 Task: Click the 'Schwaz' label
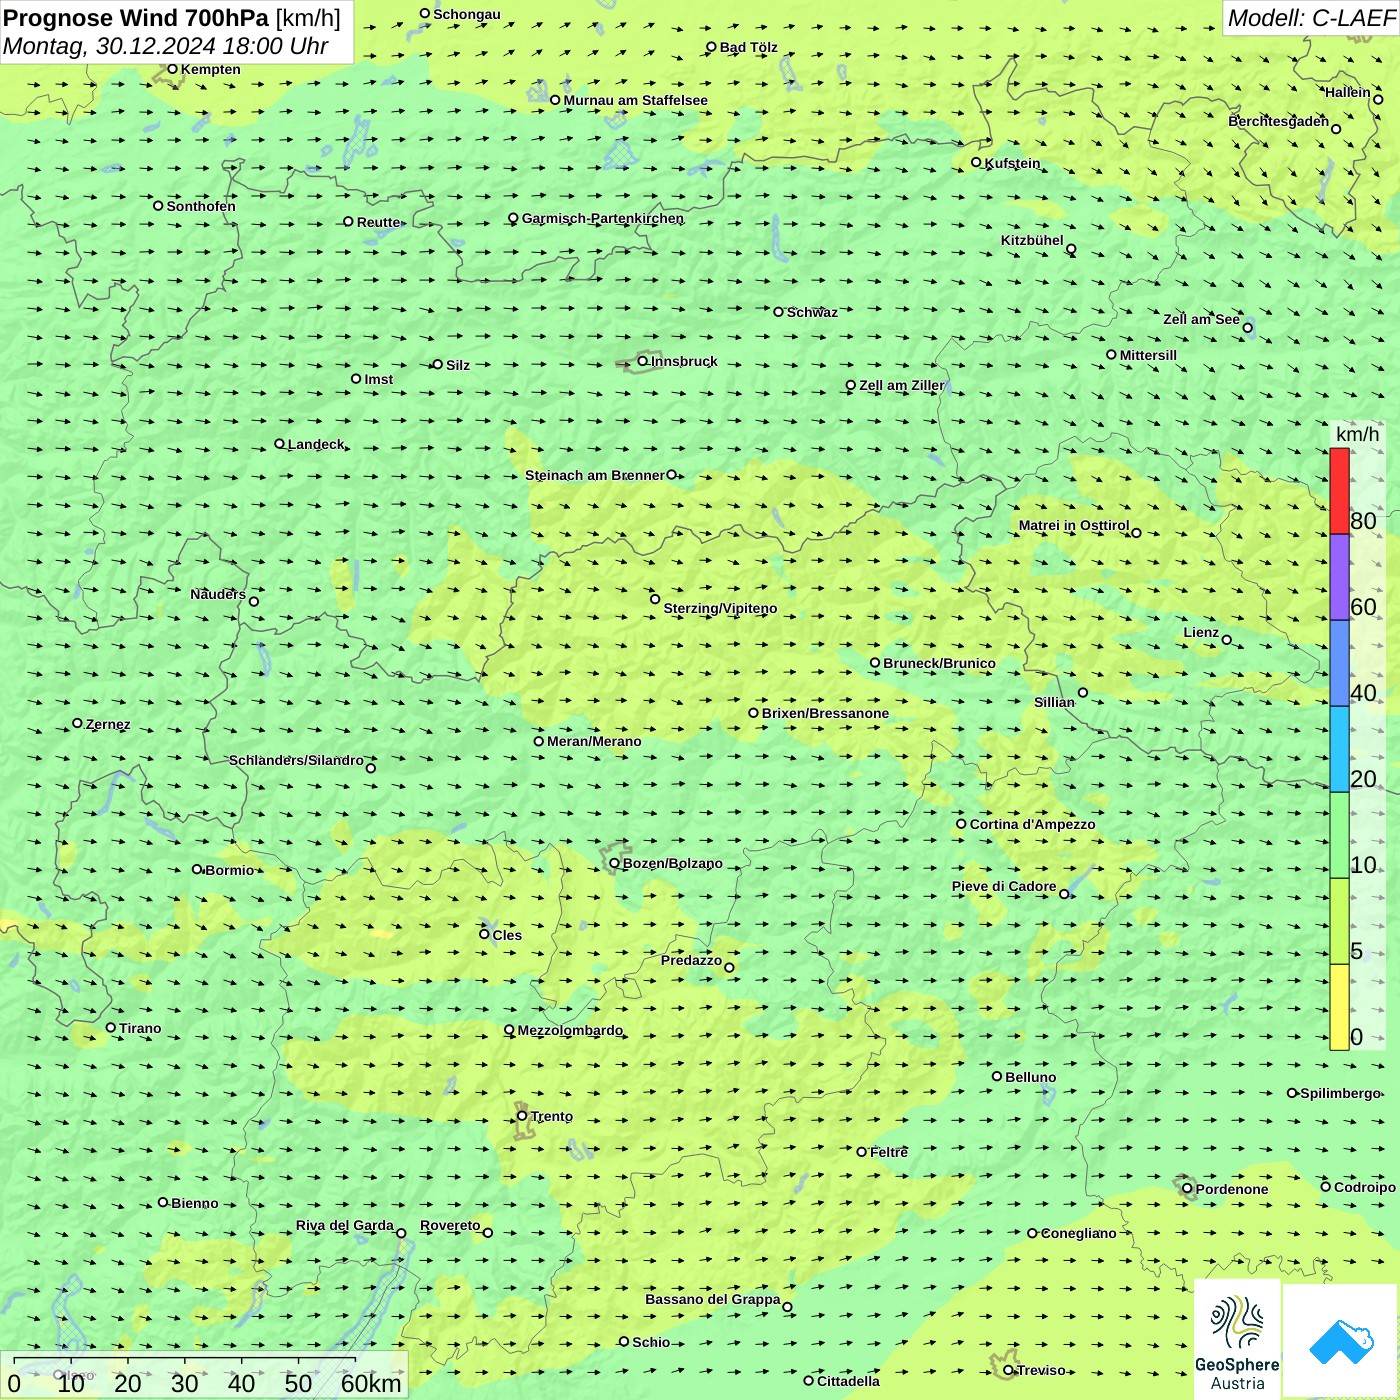tap(812, 312)
